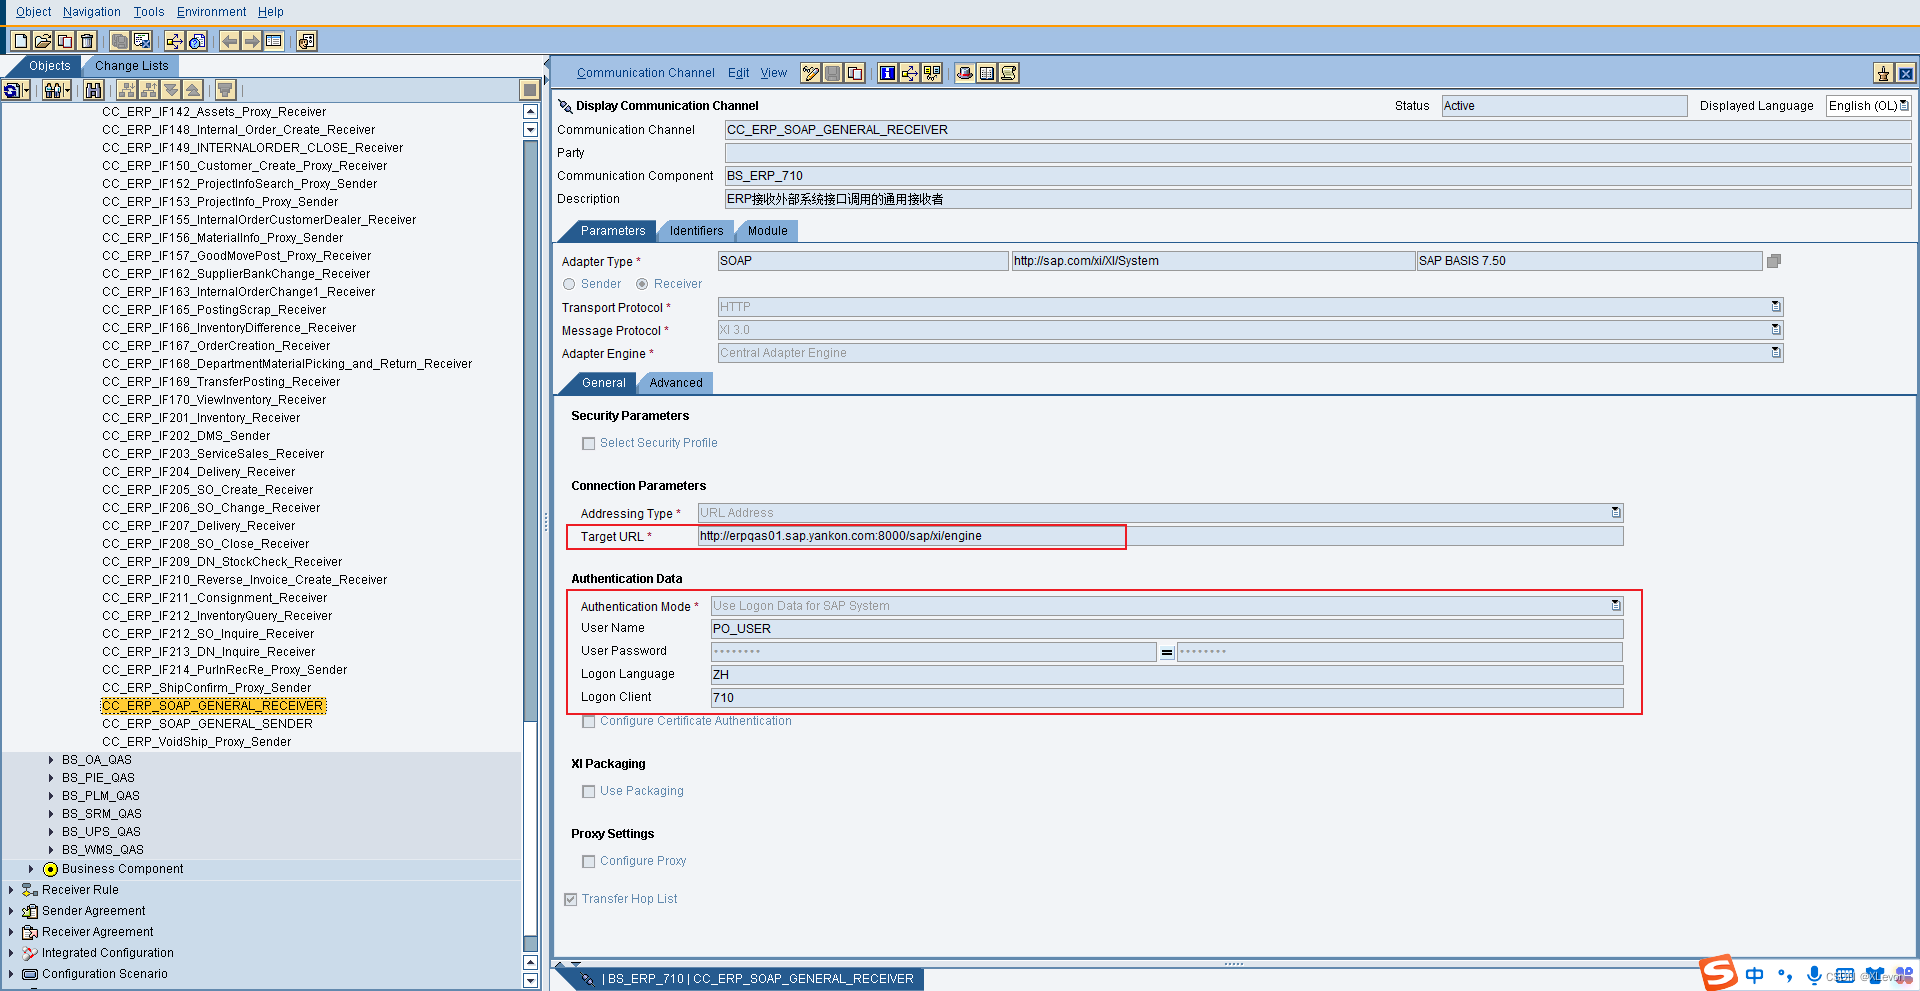1920x991 pixels.
Task: Click the red top hat wizard icon
Action: pyautogui.click(x=965, y=73)
